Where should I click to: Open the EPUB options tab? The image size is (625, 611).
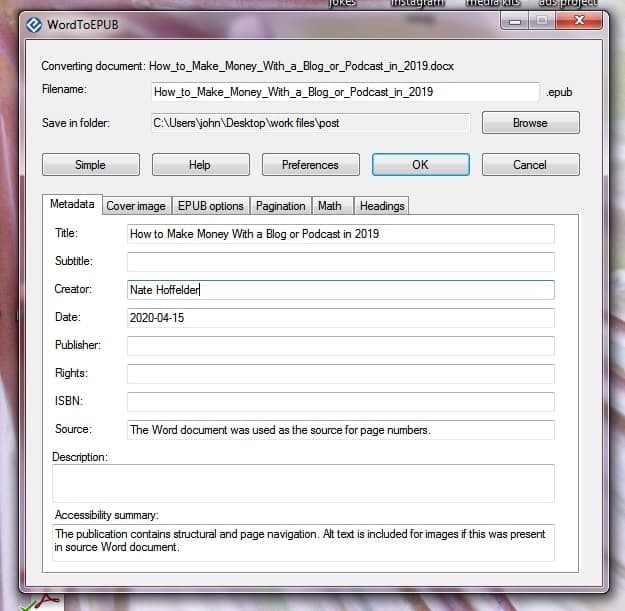[210, 206]
